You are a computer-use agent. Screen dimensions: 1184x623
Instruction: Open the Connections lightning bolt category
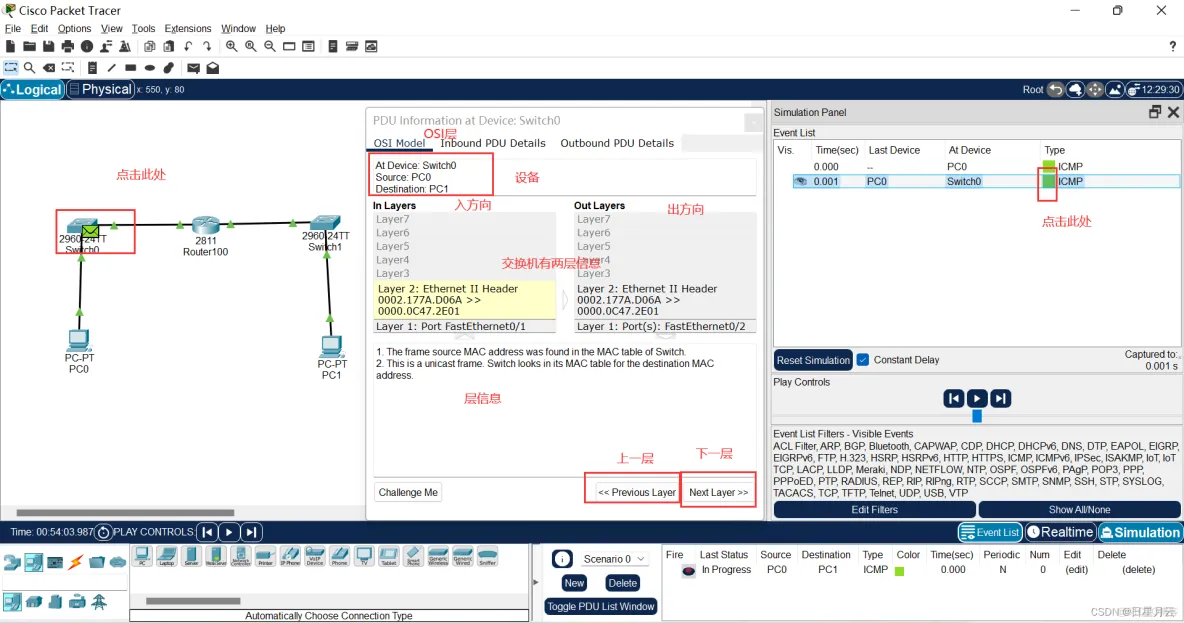coord(76,562)
